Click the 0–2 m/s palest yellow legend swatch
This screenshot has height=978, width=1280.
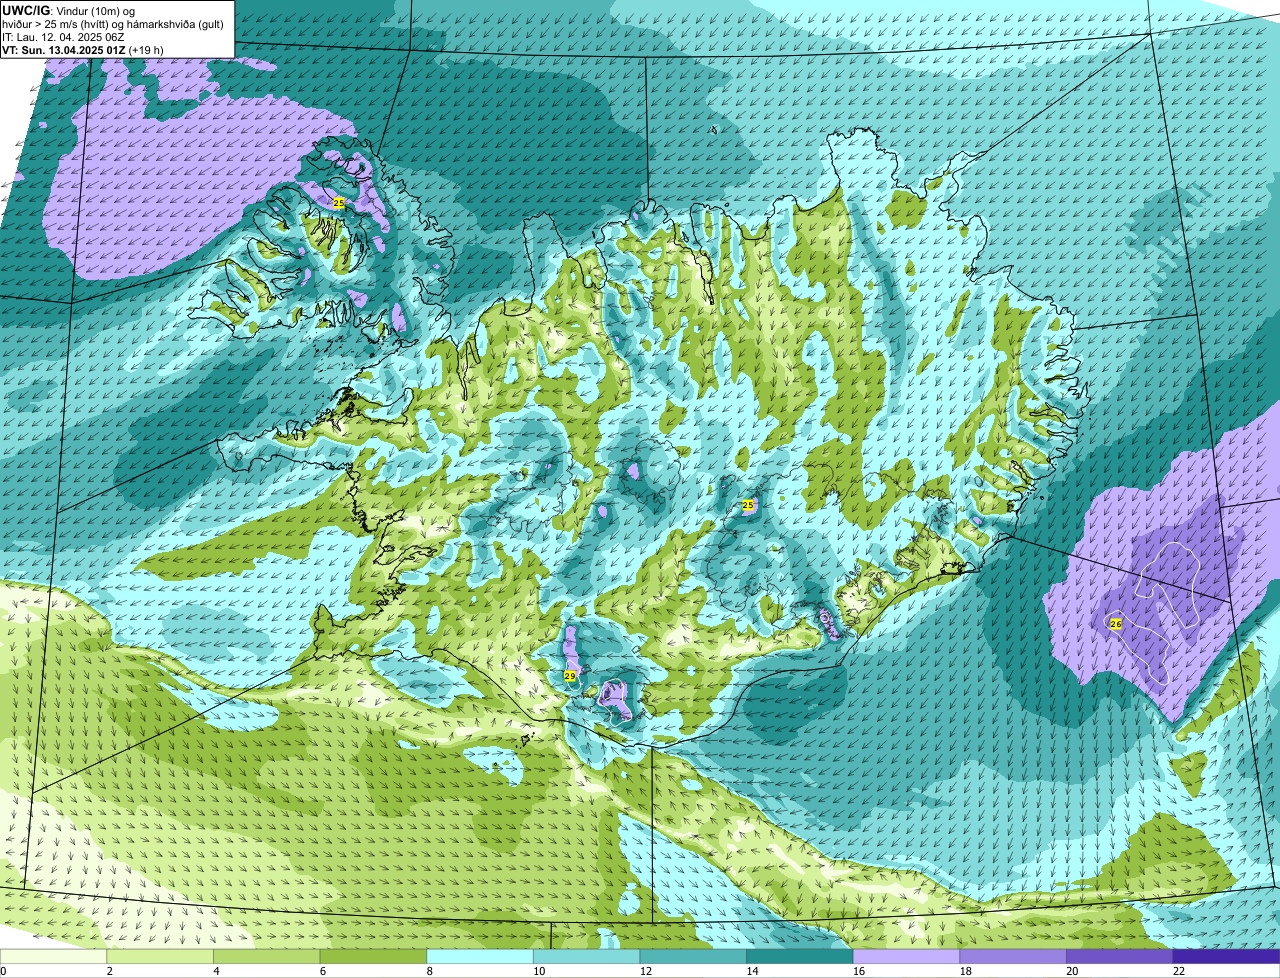click(53, 957)
